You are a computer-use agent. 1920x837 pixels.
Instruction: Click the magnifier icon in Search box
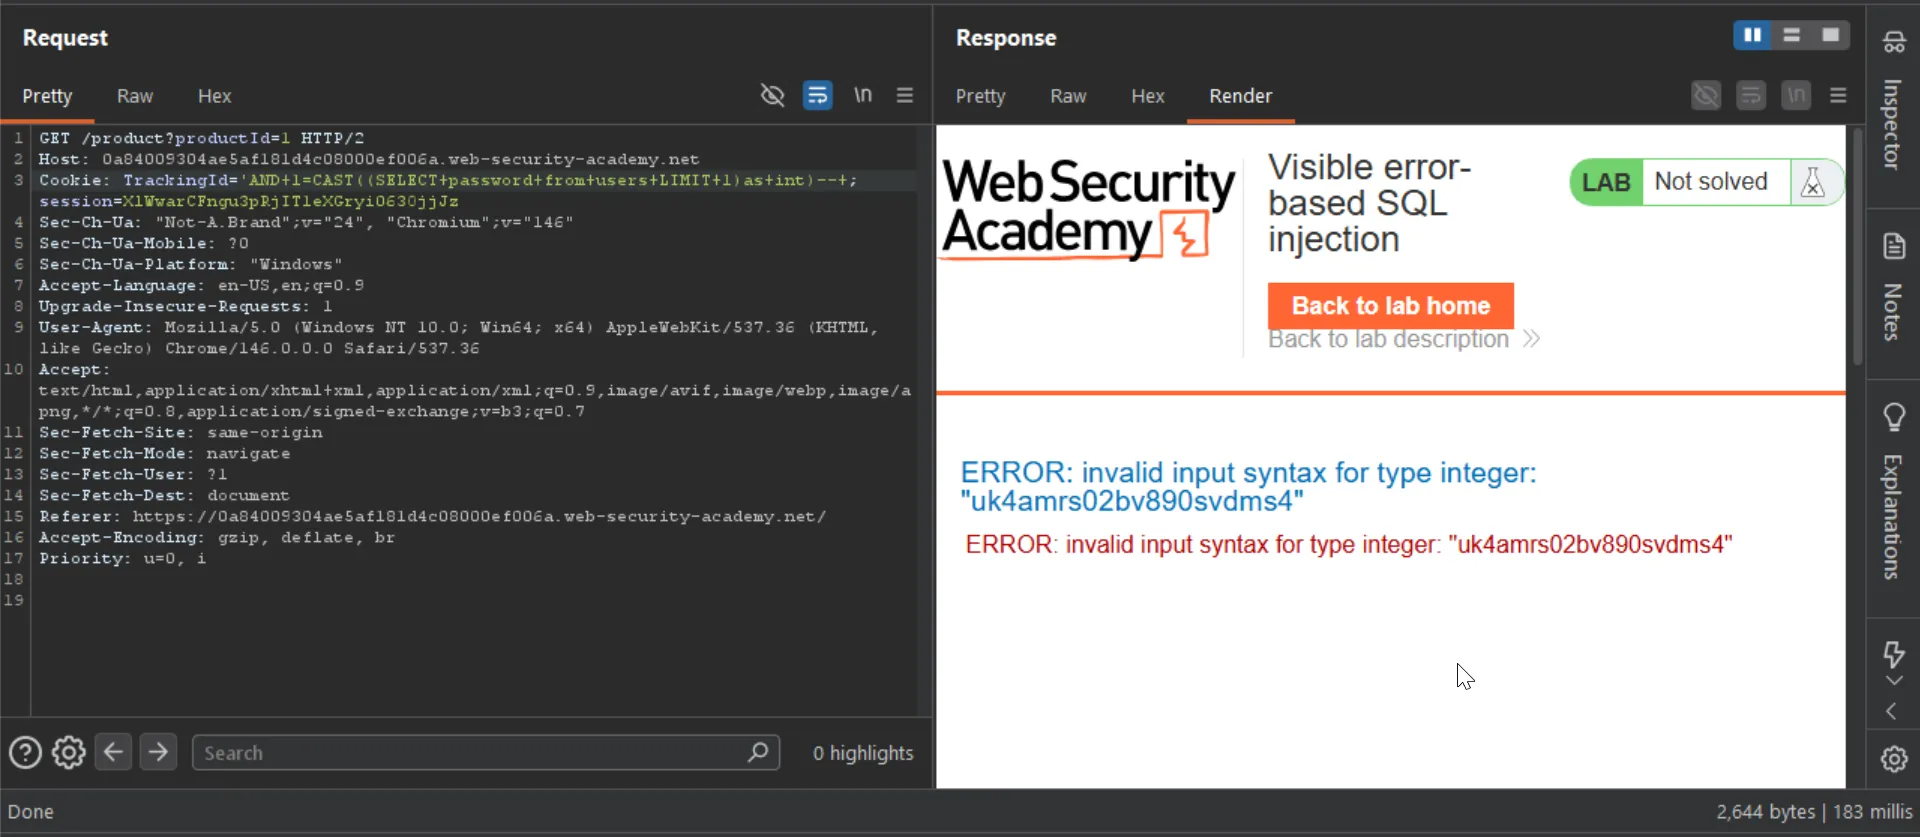click(758, 752)
